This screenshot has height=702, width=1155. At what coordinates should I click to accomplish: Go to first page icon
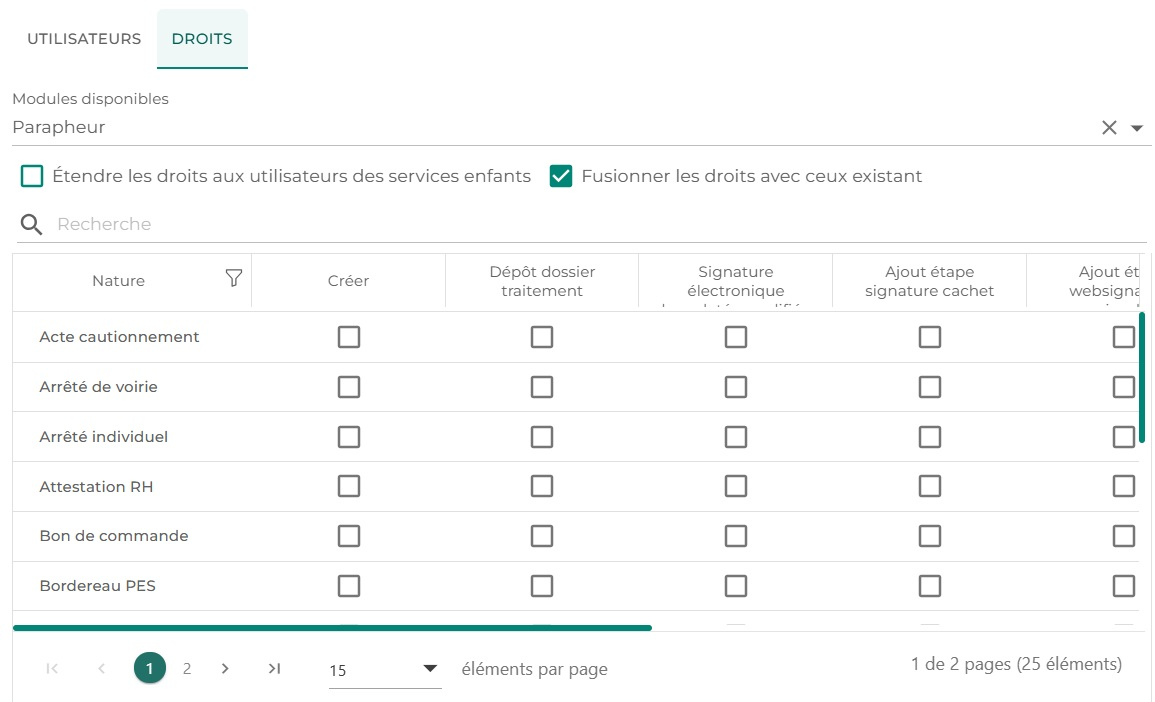click(52, 668)
